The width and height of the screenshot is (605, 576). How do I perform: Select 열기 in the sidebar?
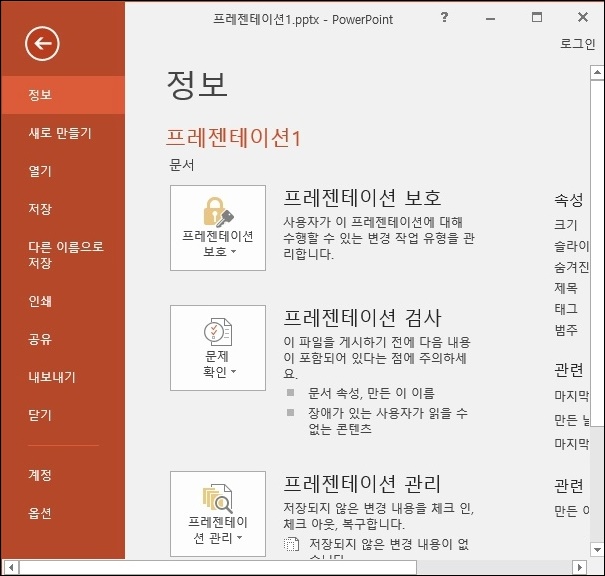(63, 171)
